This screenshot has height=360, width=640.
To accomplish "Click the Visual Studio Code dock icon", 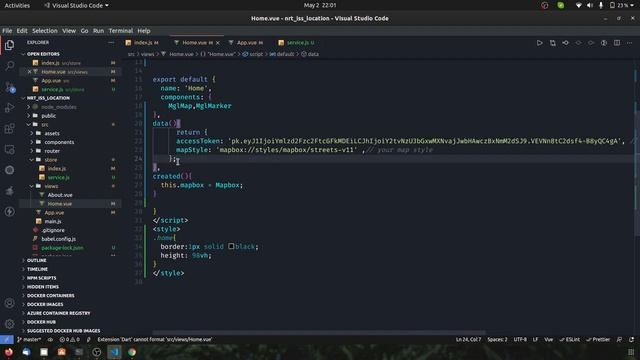I will 114,352.
